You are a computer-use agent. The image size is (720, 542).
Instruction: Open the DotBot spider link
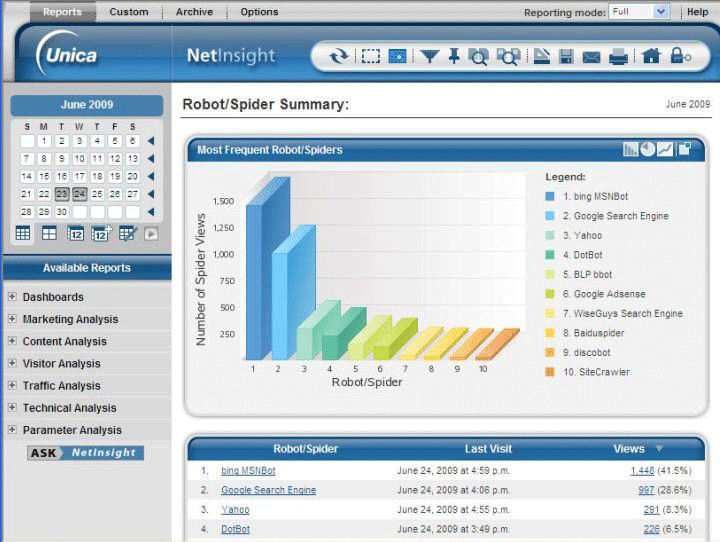tap(236, 529)
